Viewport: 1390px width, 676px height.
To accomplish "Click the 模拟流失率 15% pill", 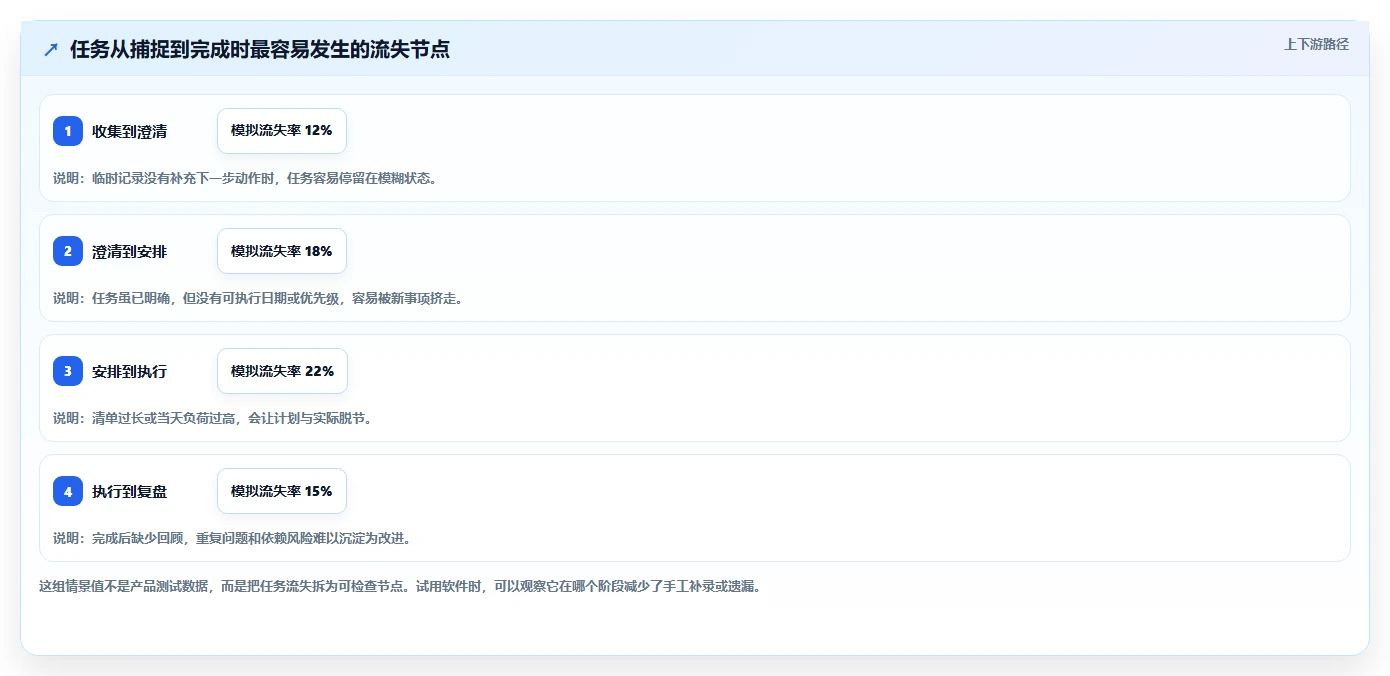I will click(282, 491).
